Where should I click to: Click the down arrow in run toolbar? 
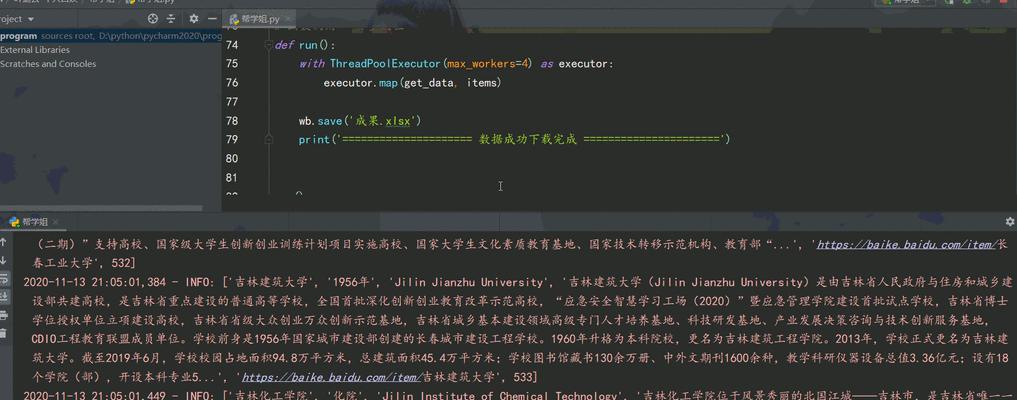3,261
